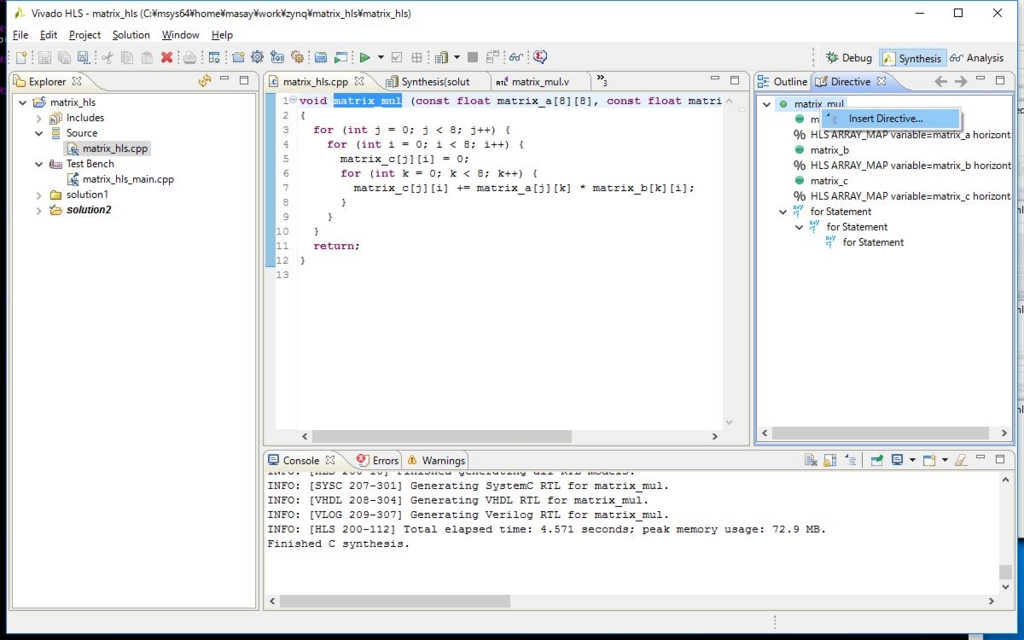Collapse the matrix_hls project node
The image size is (1024, 640).
coord(23,103)
